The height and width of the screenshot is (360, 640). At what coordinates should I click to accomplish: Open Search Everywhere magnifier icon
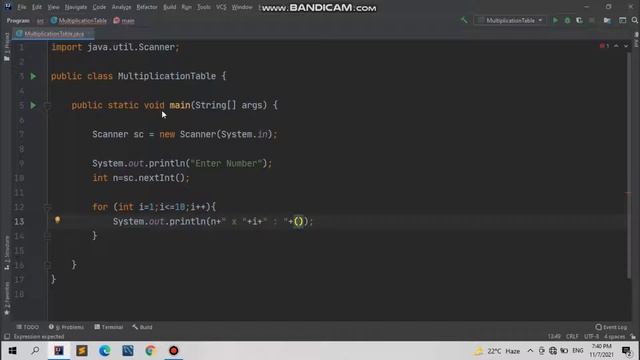point(635,20)
